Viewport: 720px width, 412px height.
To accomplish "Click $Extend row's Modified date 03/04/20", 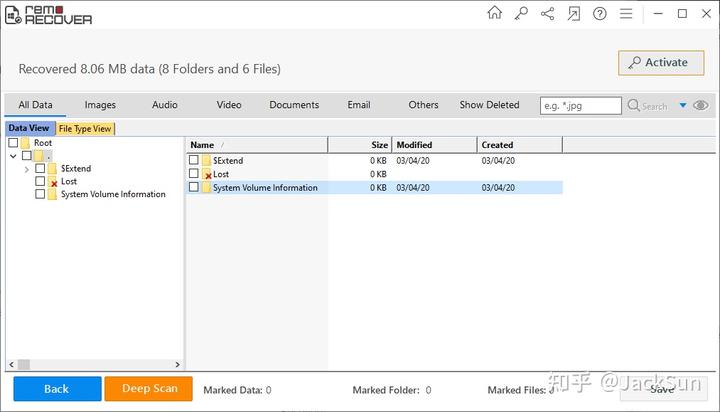I will tap(413, 160).
